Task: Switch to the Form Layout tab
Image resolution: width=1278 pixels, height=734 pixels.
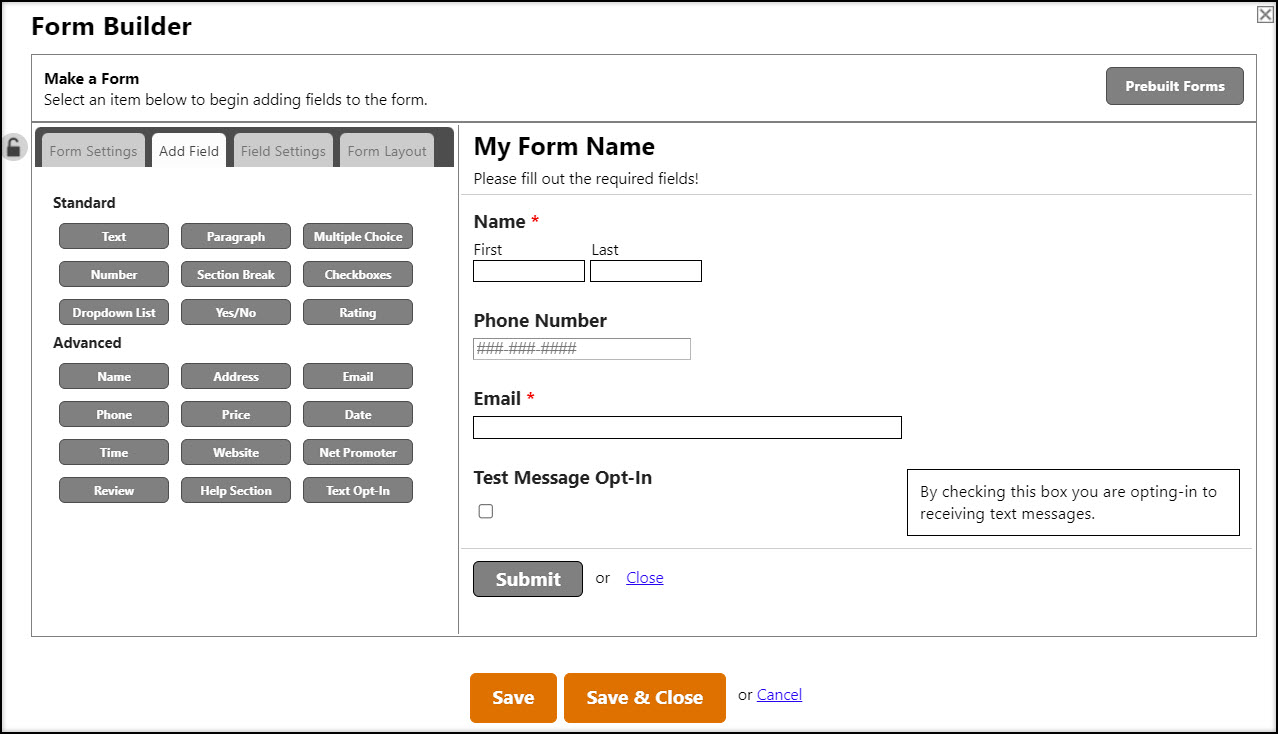Action: 386,150
